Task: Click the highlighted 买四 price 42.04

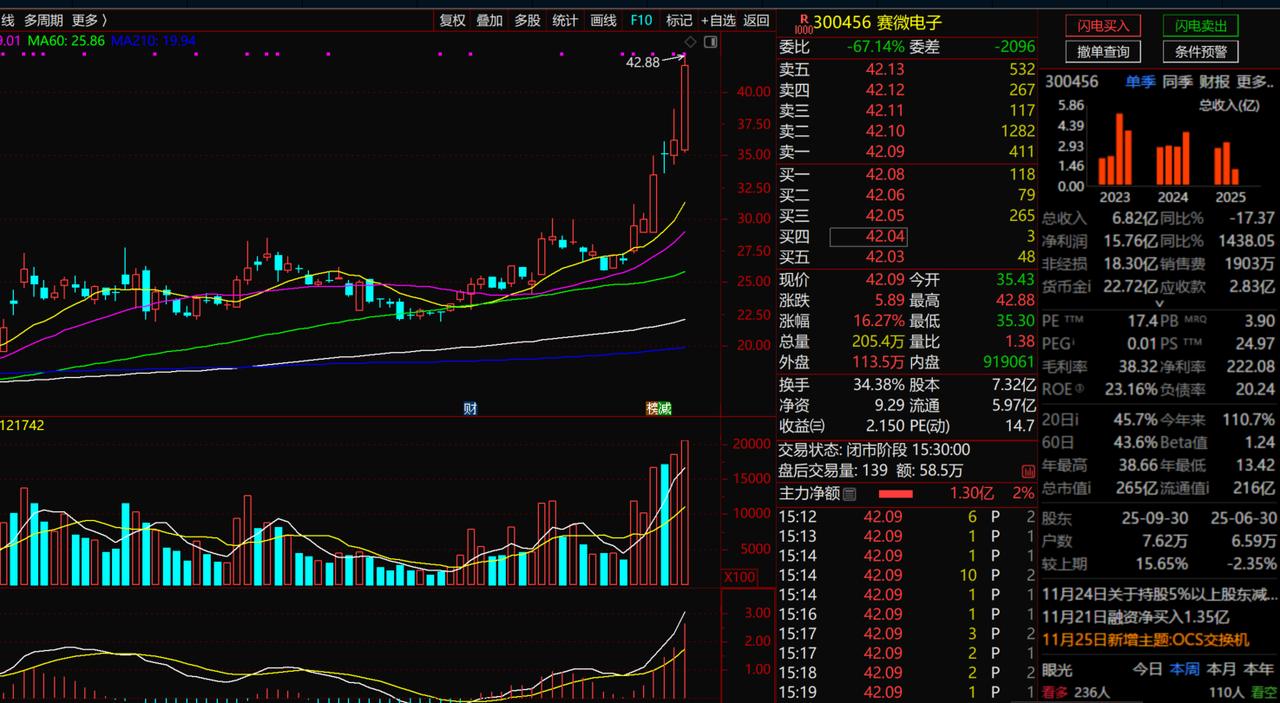Action: pyautogui.click(x=868, y=236)
